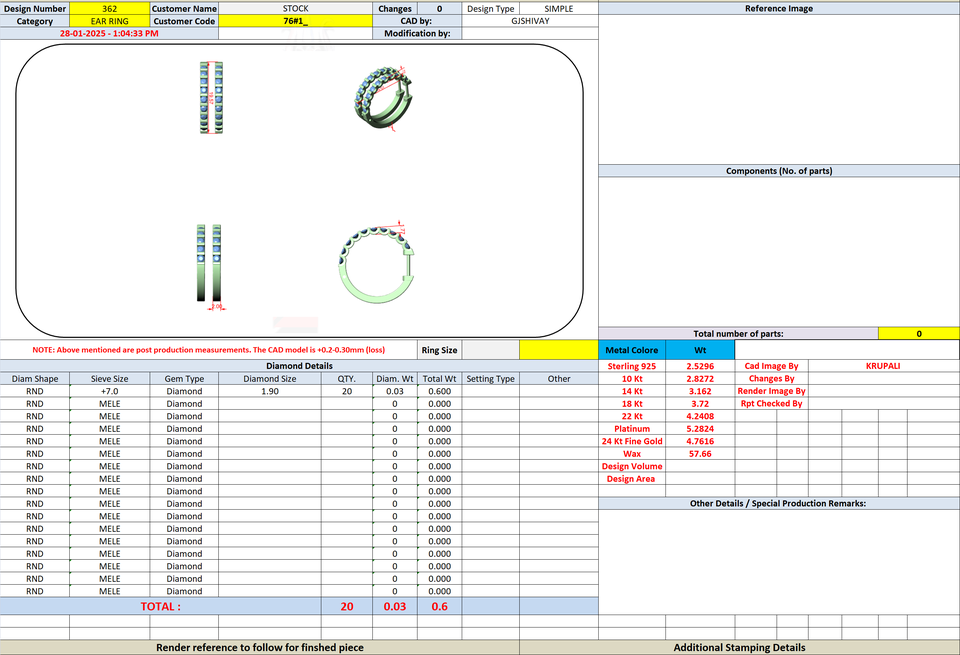Viewport: 960px width, 655px height.
Task: Select the Changes count cell showing 0
Action: (439, 9)
